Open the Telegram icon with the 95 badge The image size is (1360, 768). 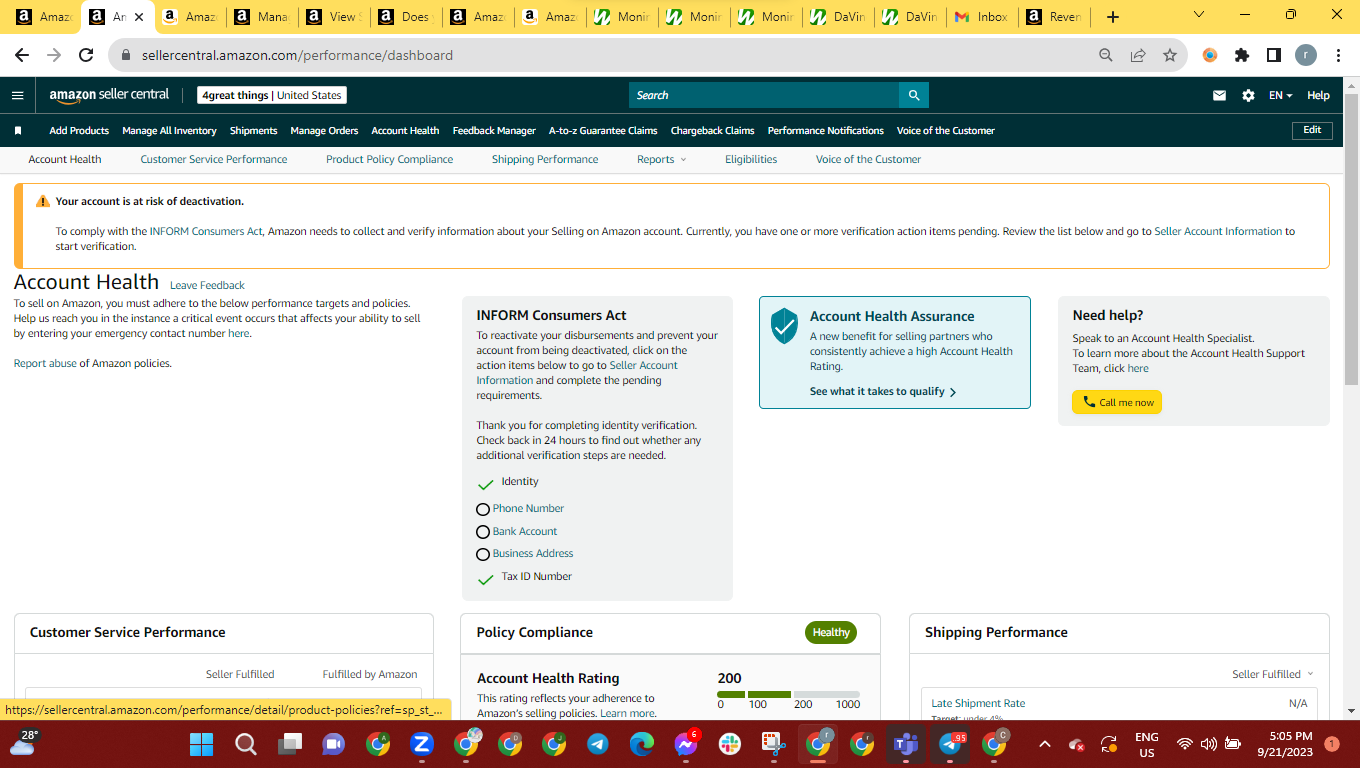(950, 744)
